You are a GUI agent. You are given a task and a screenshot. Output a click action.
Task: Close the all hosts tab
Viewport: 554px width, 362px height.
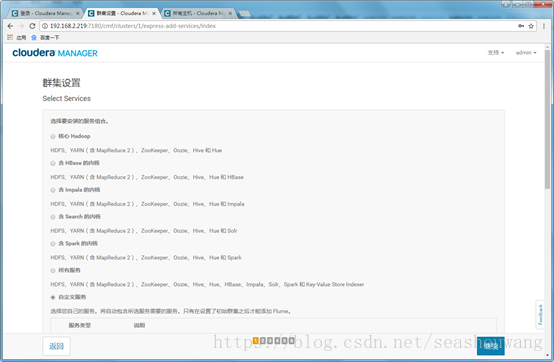pos(230,13)
